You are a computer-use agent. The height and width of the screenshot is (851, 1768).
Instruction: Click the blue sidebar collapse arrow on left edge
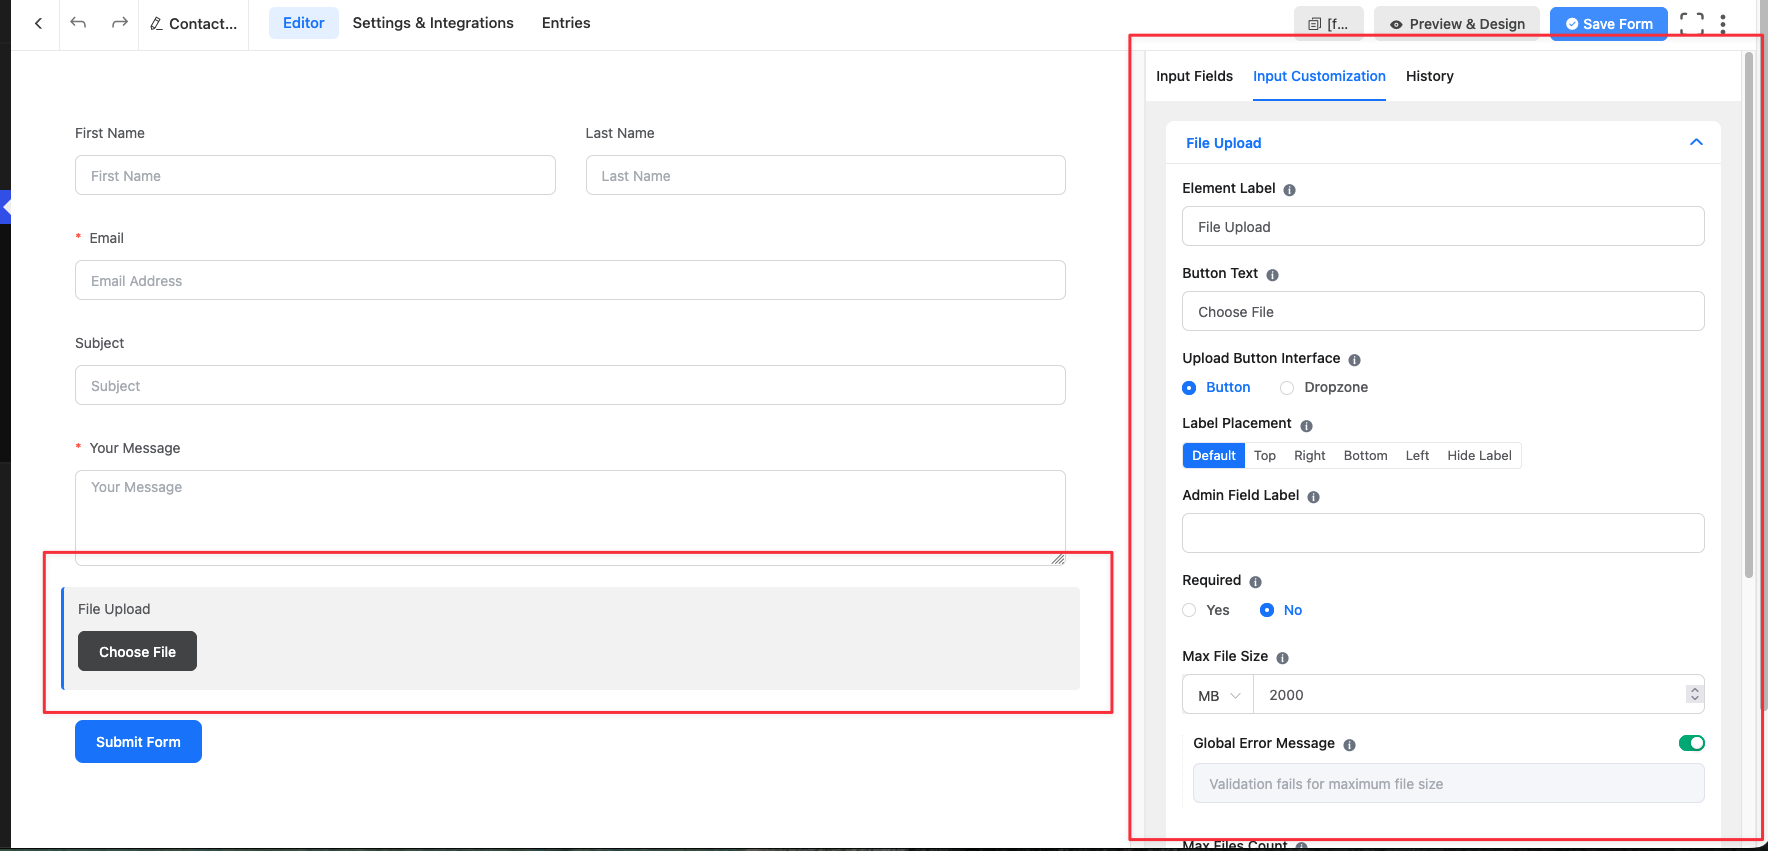tap(5, 207)
